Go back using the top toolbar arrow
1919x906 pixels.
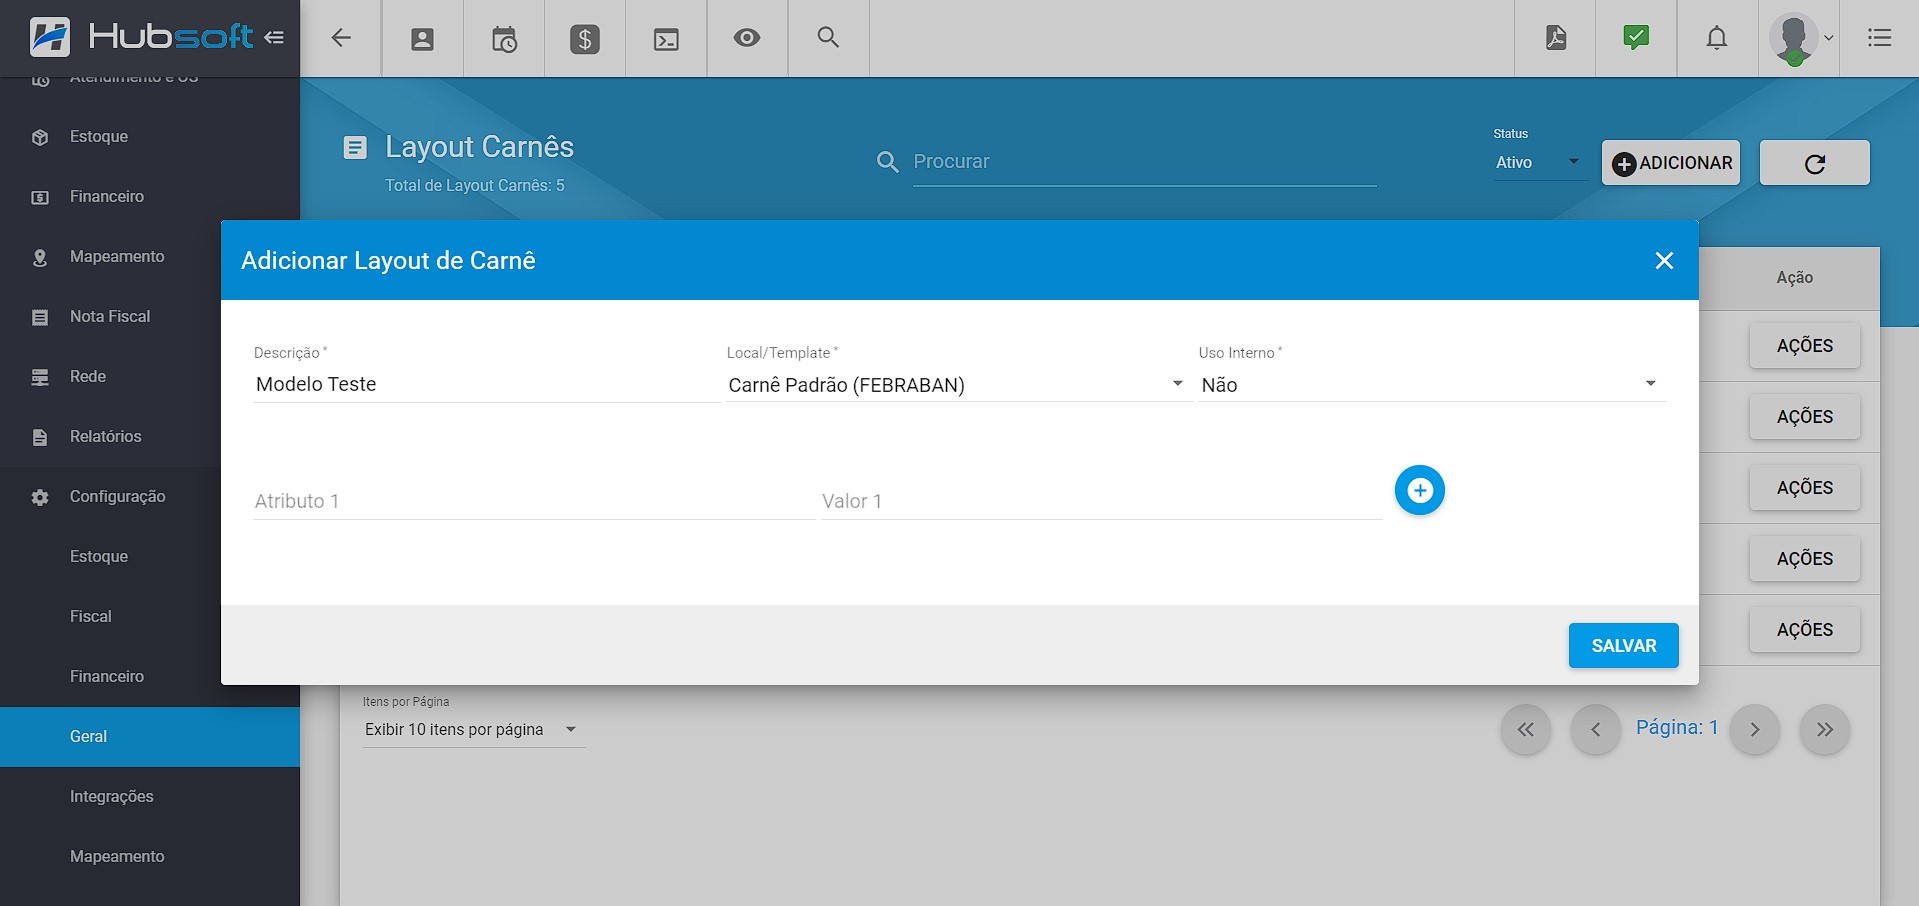[341, 38]
